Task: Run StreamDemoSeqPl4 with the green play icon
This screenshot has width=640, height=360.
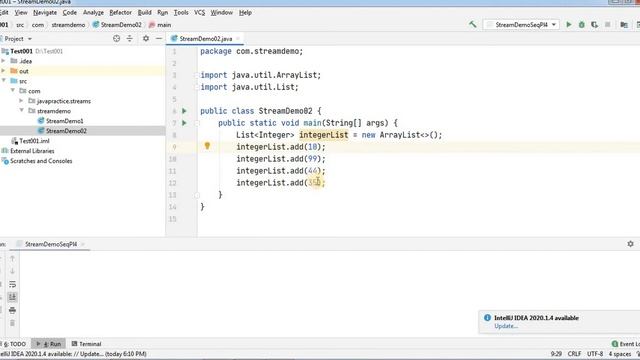Action: tap(569, 24)
